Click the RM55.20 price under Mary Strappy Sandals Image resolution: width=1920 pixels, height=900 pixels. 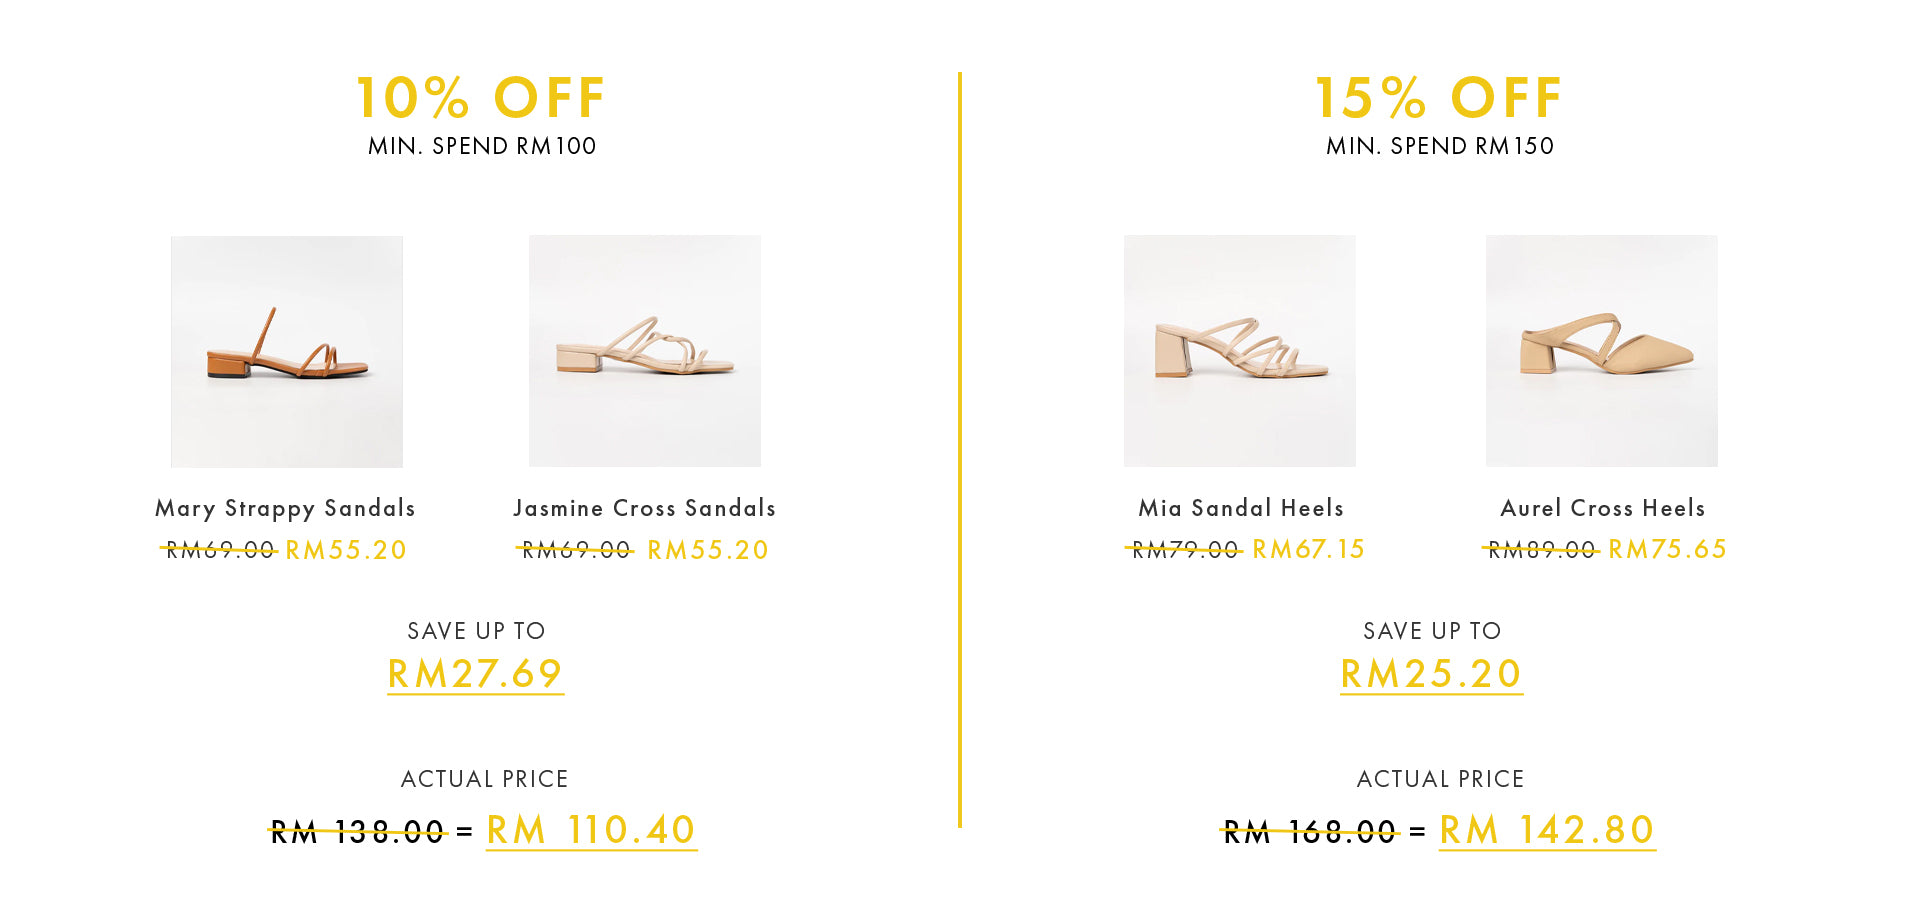pyautogui.click(x=346, y=550)
